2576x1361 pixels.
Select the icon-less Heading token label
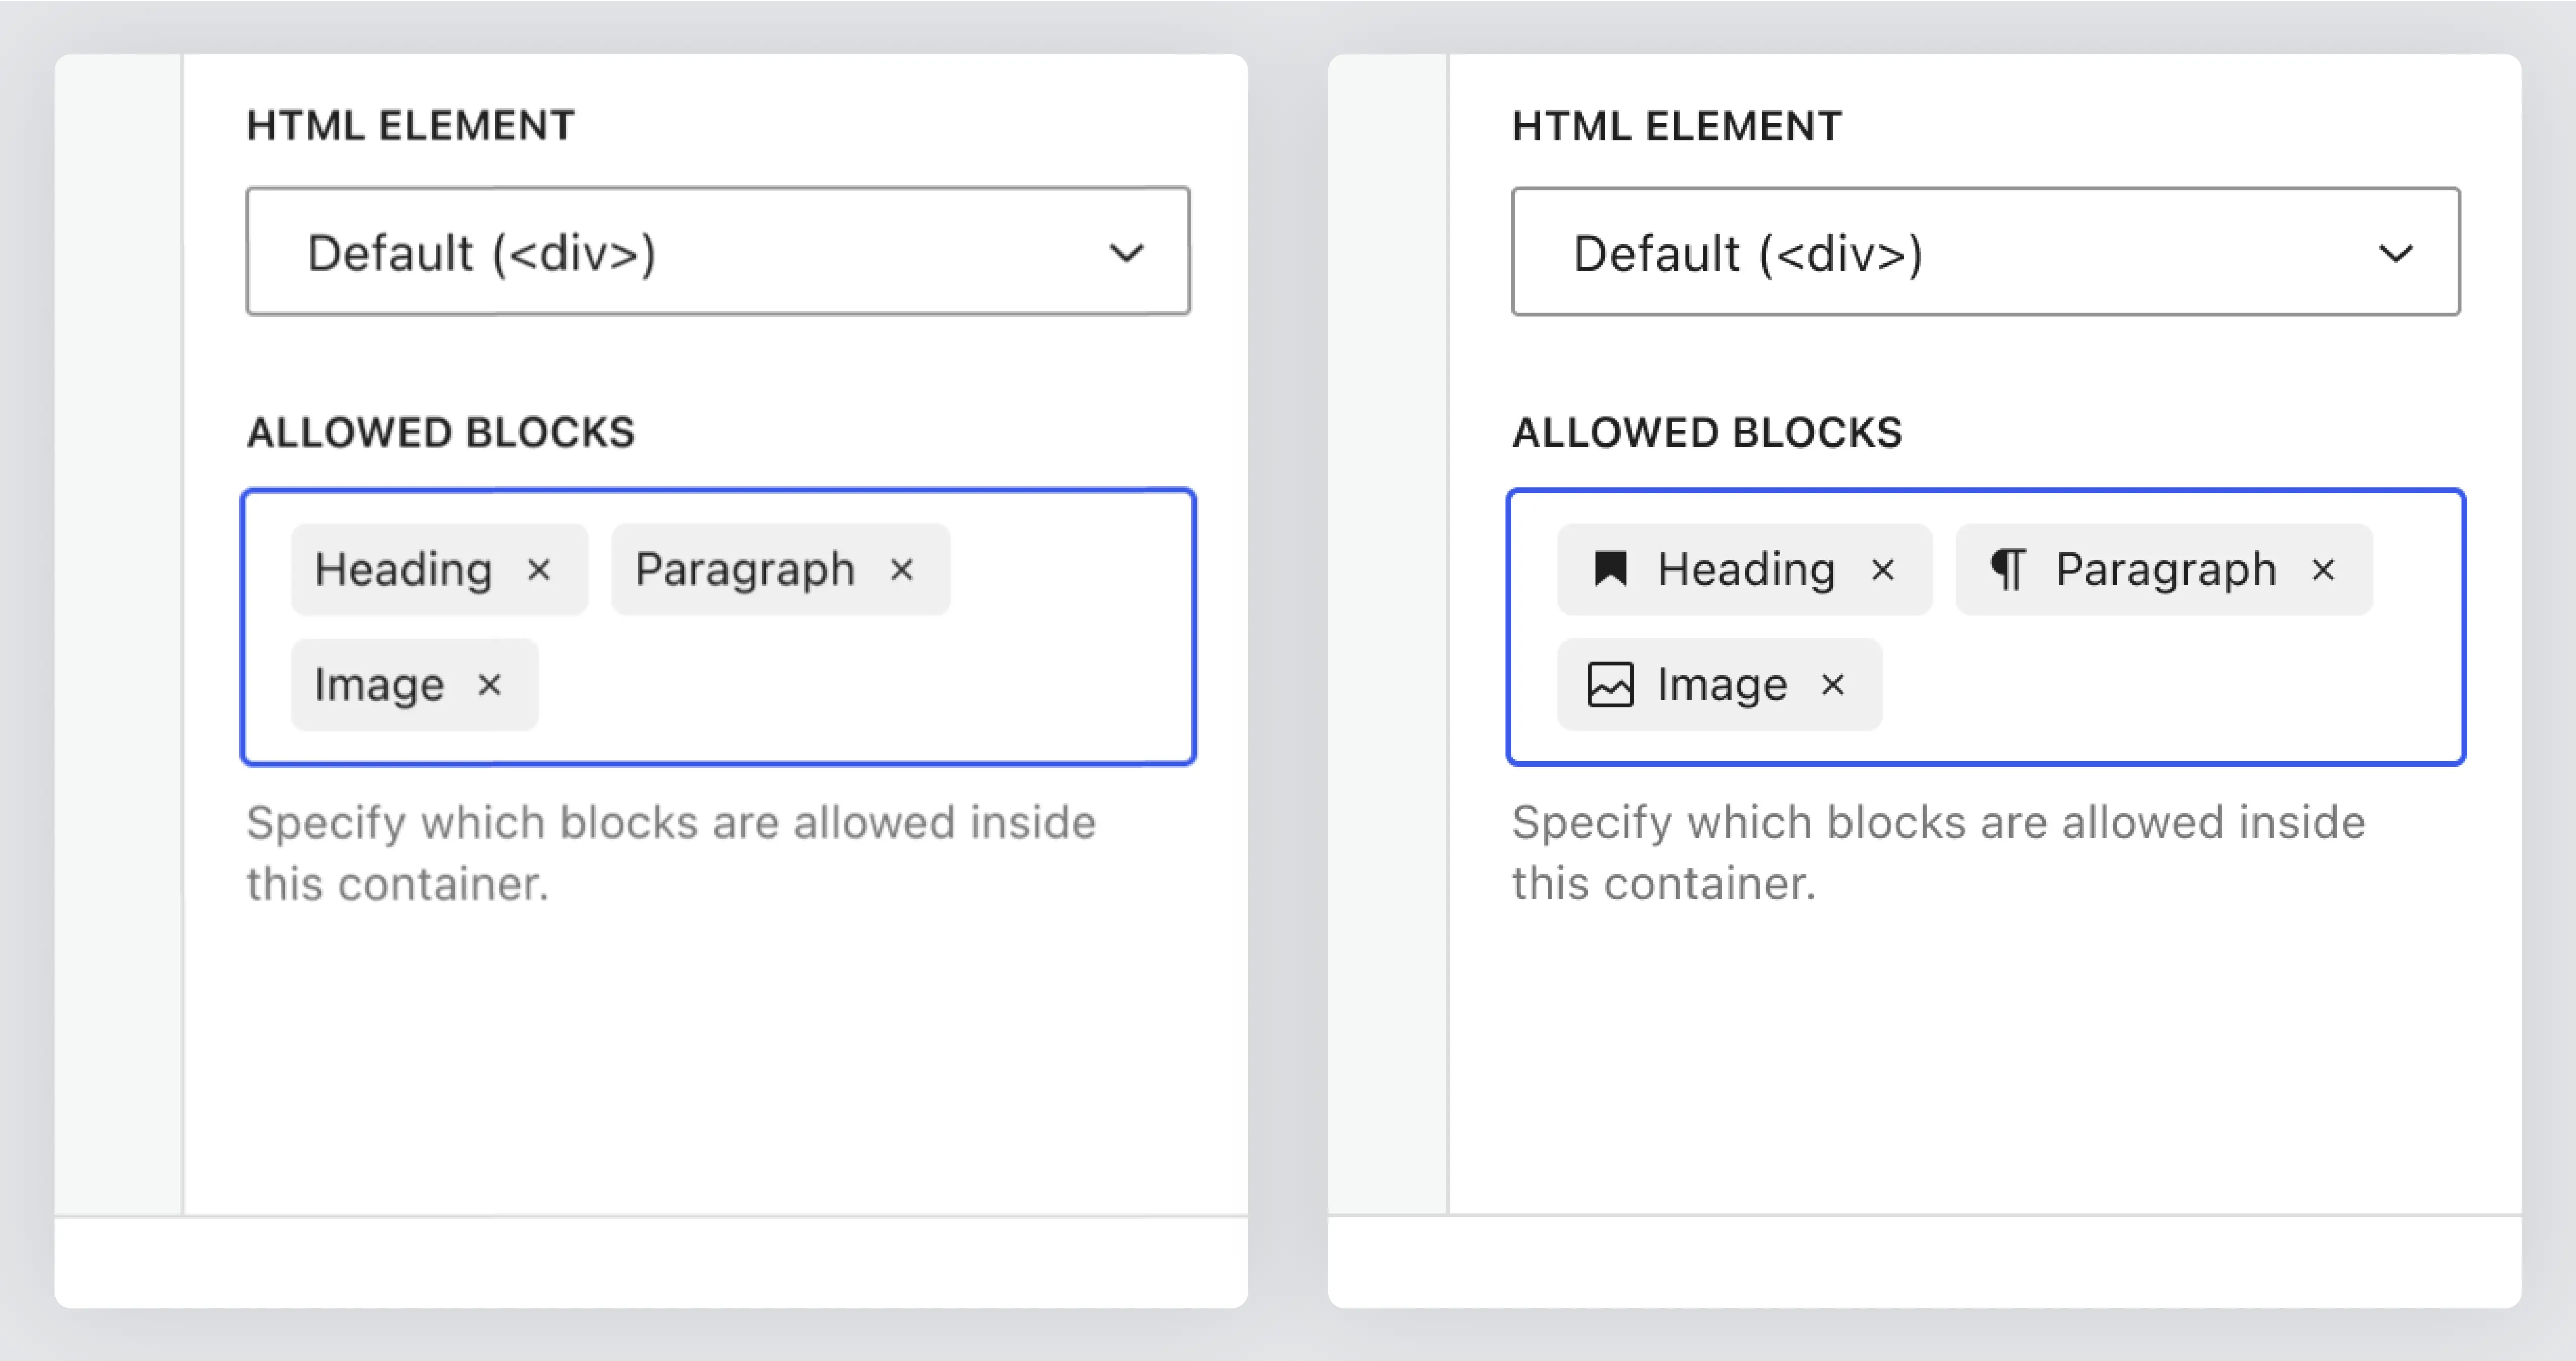pos(403,570)
